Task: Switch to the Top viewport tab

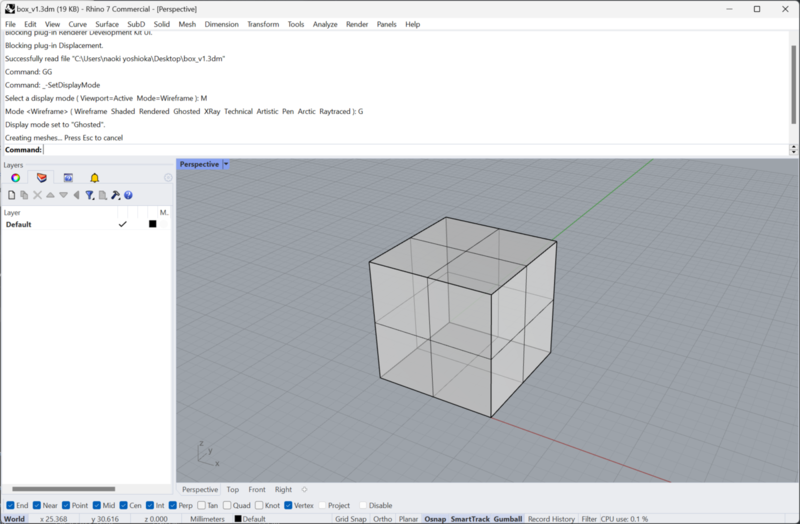Action: click(x=233, y=489)
